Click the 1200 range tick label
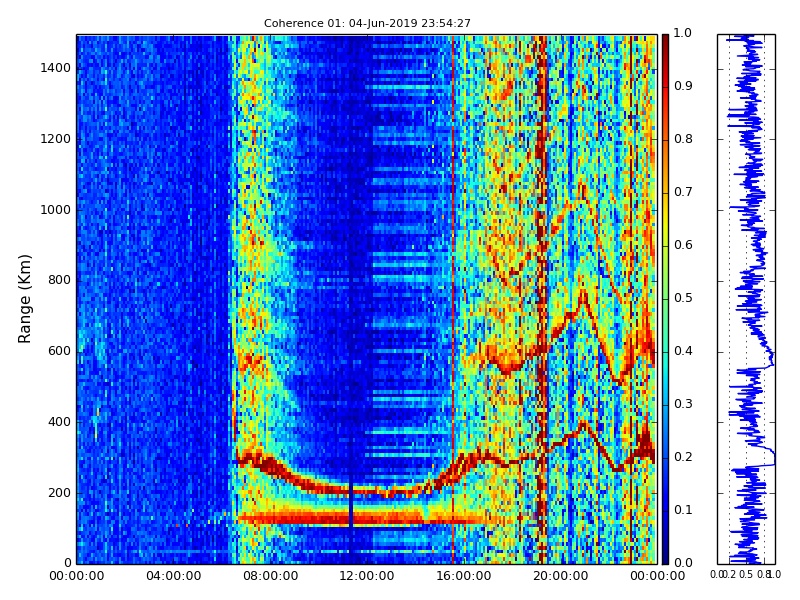 tap(55, 139)
